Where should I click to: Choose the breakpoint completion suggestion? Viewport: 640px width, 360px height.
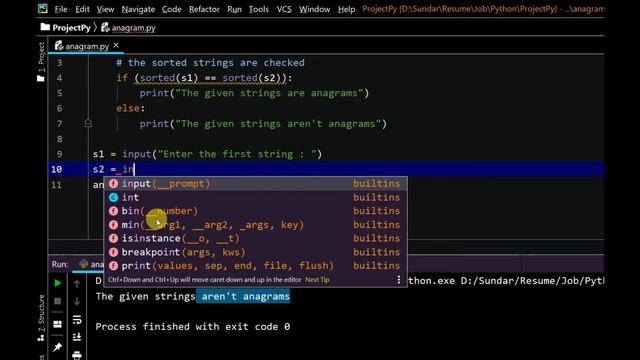point(256,252)
